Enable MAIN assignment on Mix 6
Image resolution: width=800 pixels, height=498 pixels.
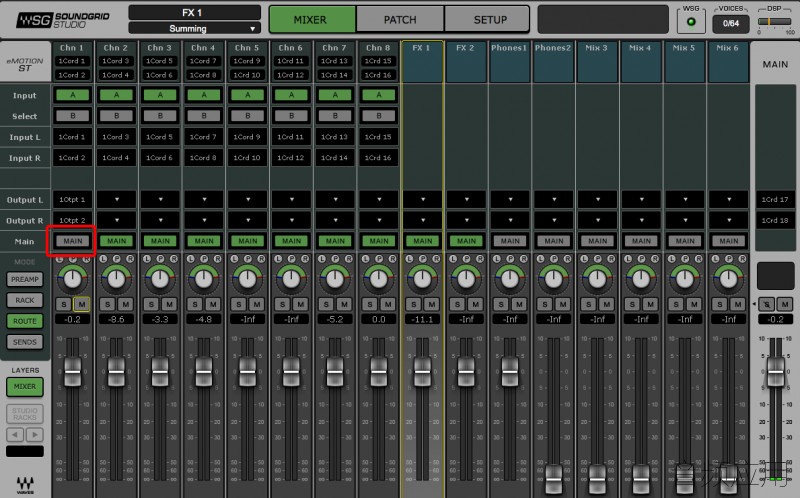(729, 241)
